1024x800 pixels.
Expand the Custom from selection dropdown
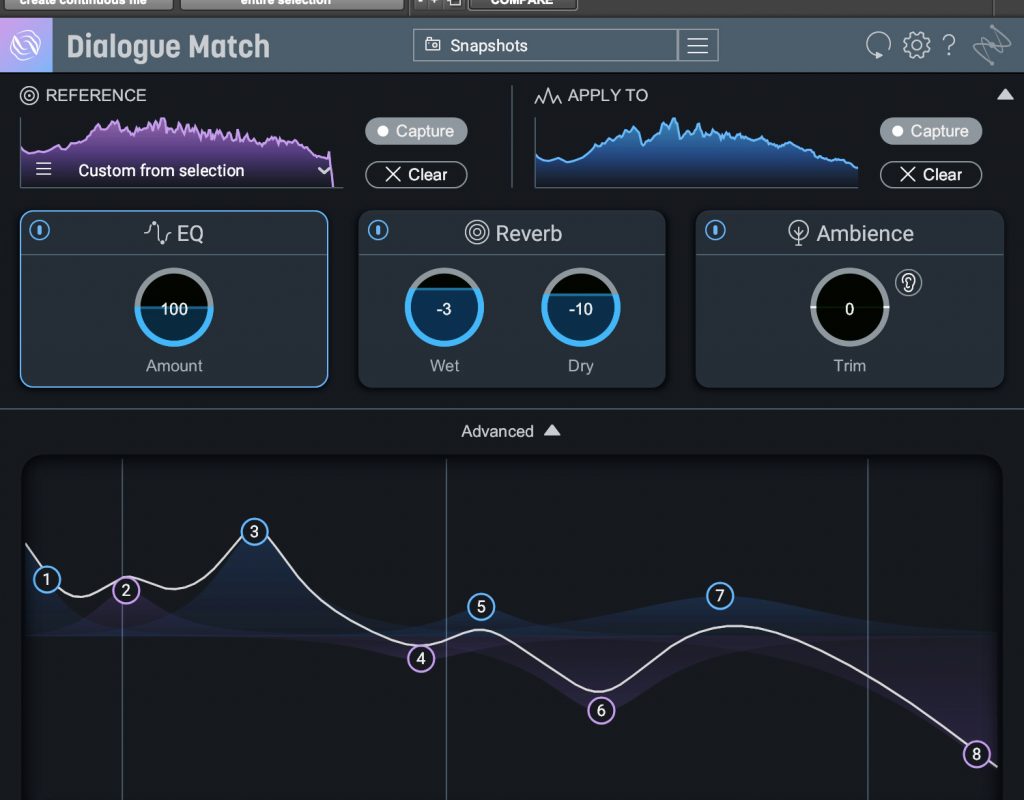pyautogui.click(x=323, y=170)
